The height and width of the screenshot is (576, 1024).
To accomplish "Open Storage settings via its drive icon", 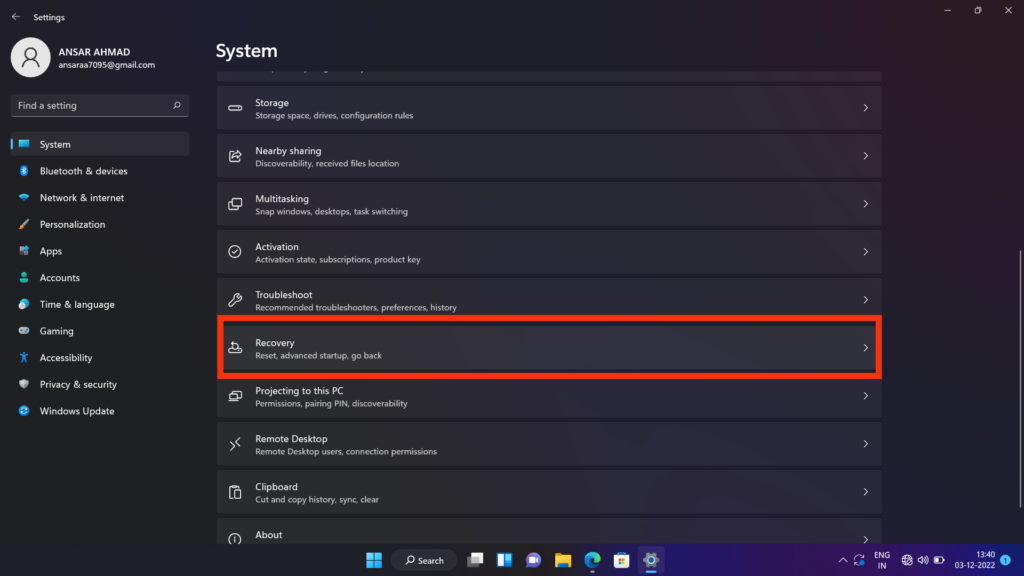I will point(236,108).
